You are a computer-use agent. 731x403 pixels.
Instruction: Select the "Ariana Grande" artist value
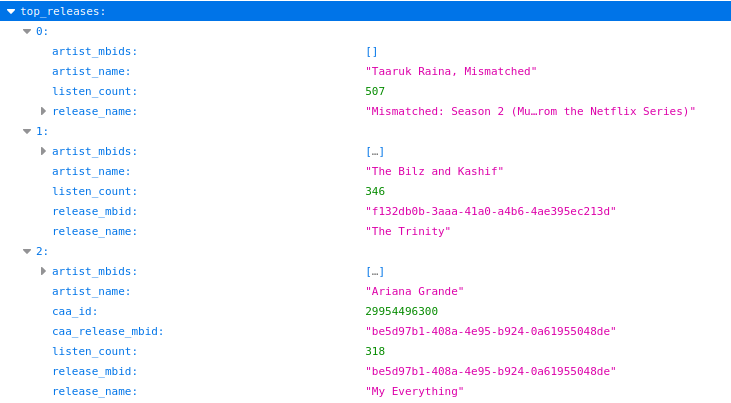coord(414,291)
